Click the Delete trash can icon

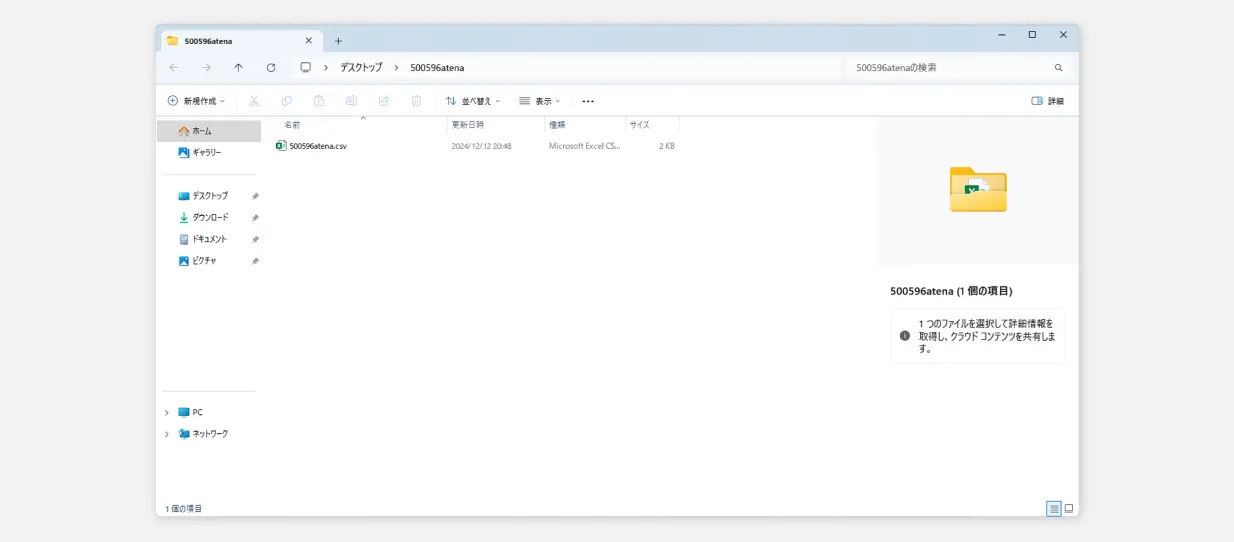click(x=417, y=101)
